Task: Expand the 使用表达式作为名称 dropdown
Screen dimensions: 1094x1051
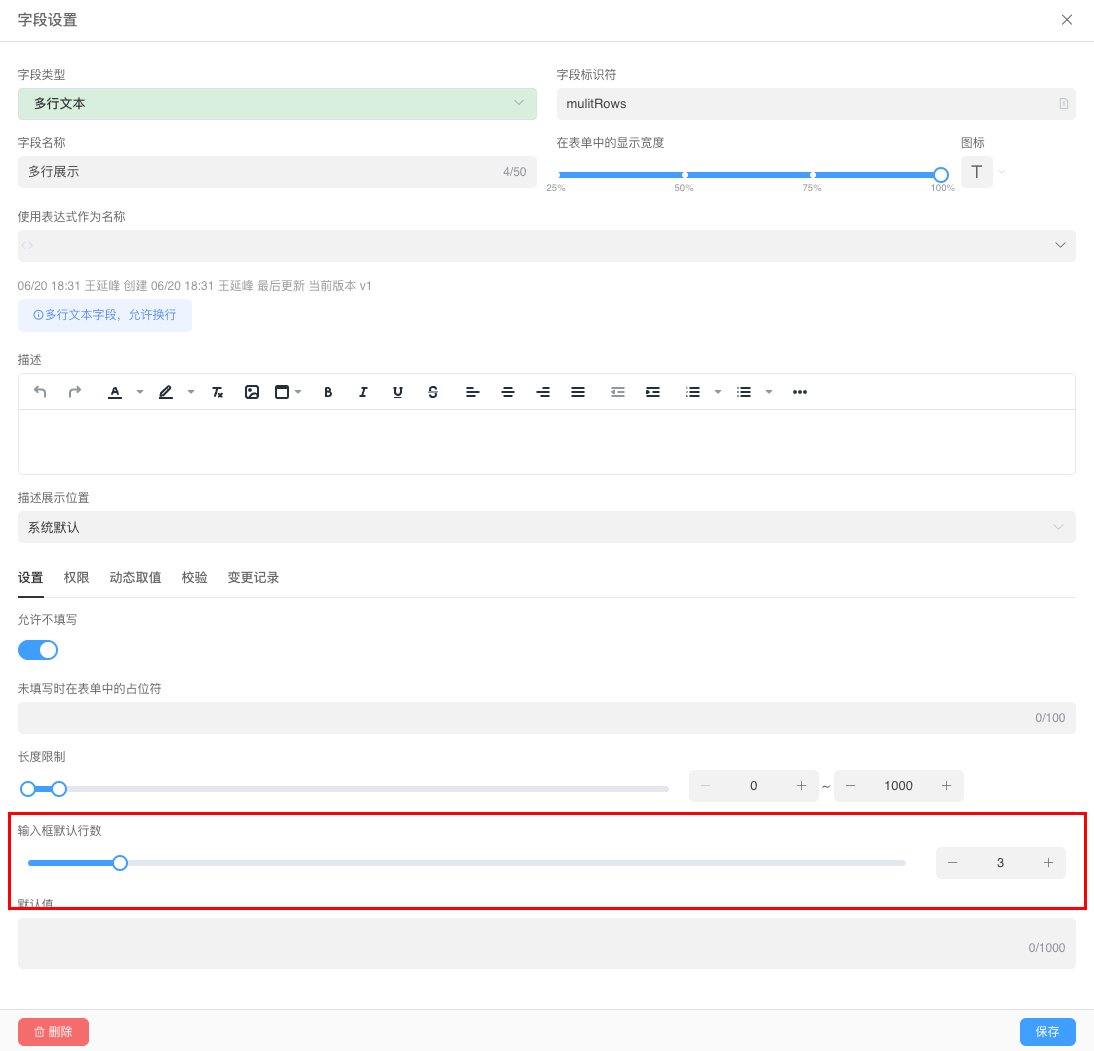Action: [546, 246]
